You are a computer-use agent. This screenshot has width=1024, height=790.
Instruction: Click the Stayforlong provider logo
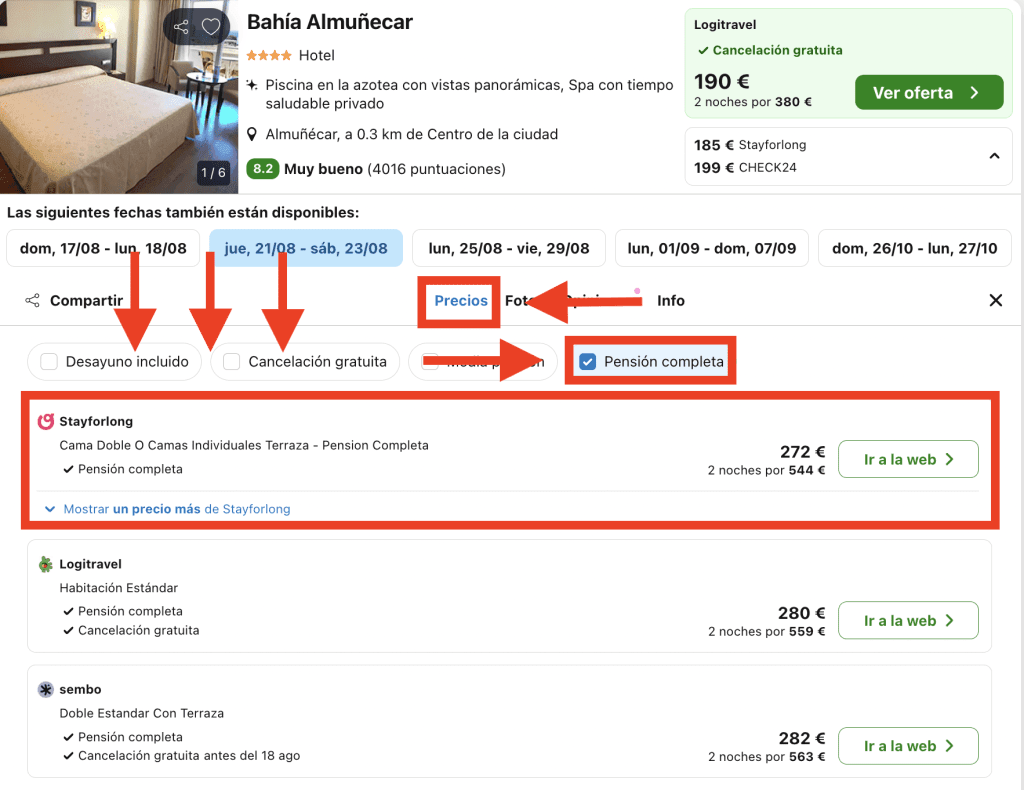pyautogui.click(x=45, y=422)
